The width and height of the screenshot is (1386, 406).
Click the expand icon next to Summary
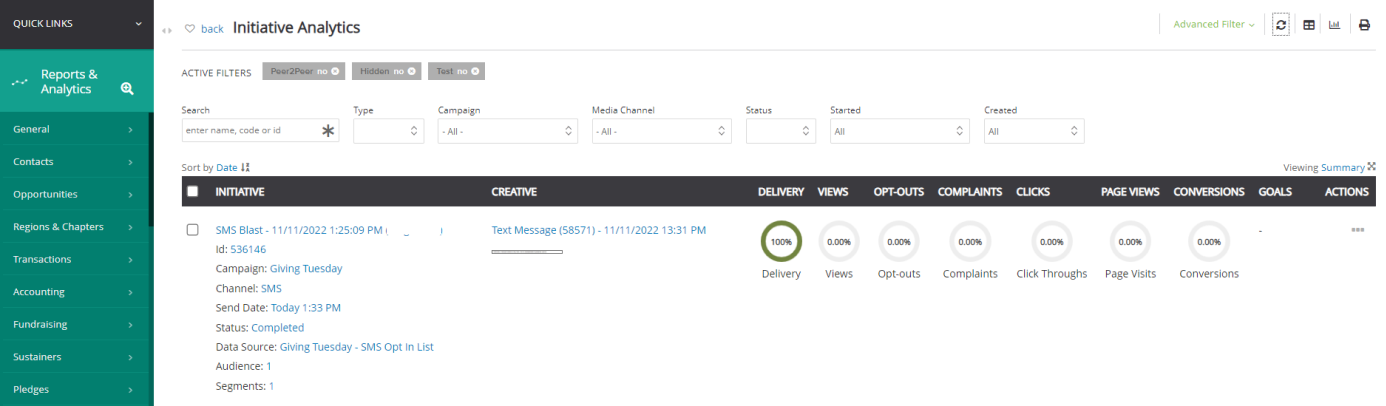[x=1372, y=167]
